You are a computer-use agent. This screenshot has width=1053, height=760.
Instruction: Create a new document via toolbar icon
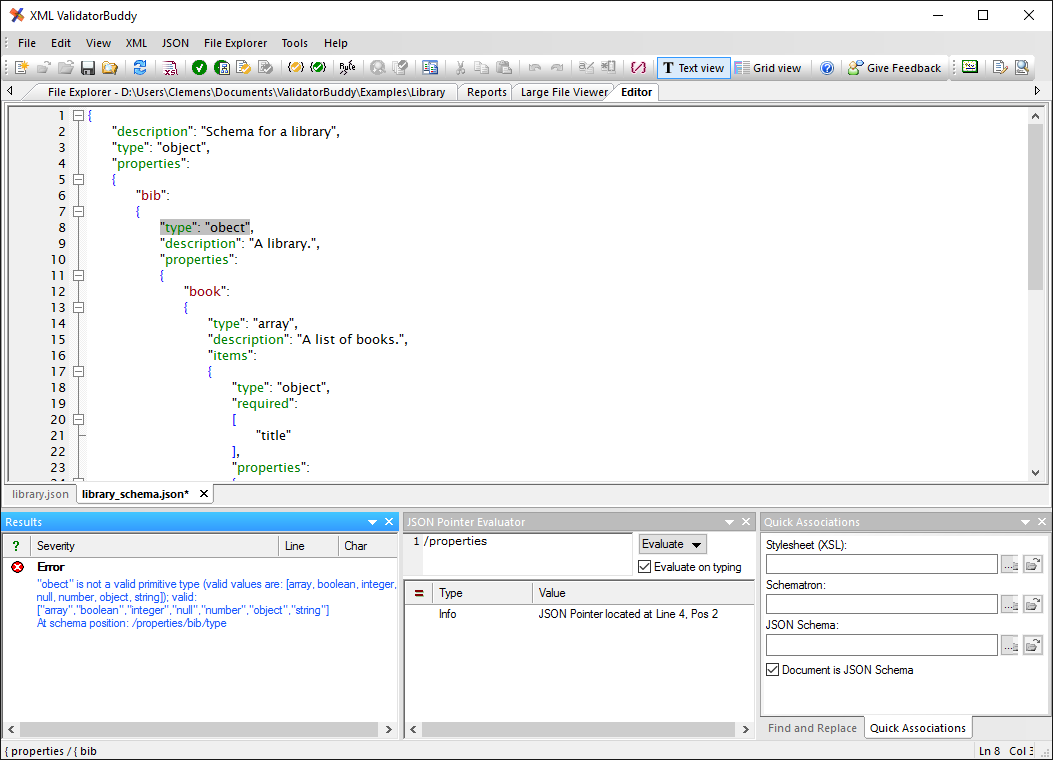click(x=21, y=67)
